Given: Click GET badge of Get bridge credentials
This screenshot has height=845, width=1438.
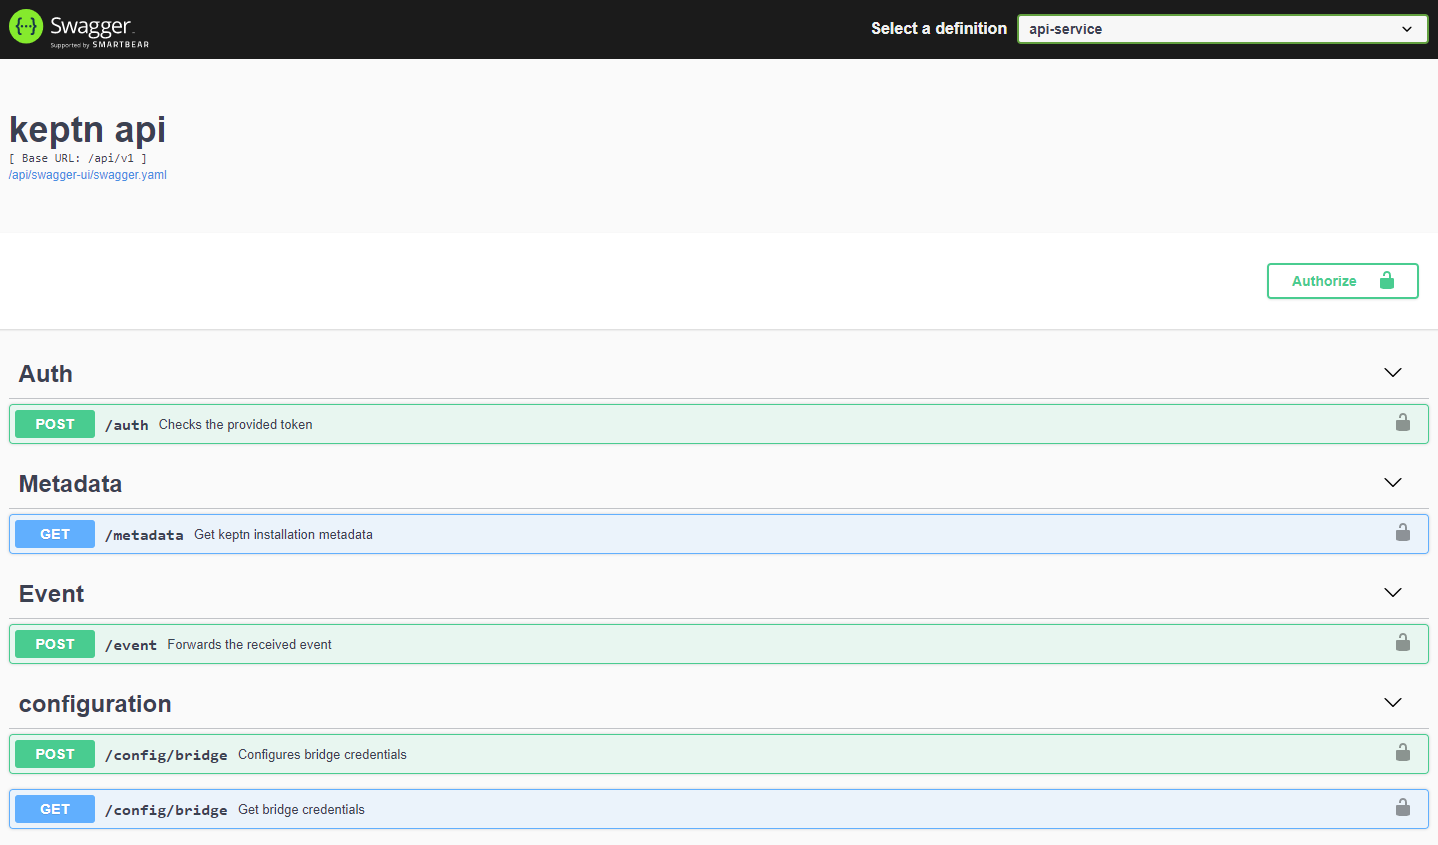Looking at the screenshot, I should [55, 809].
